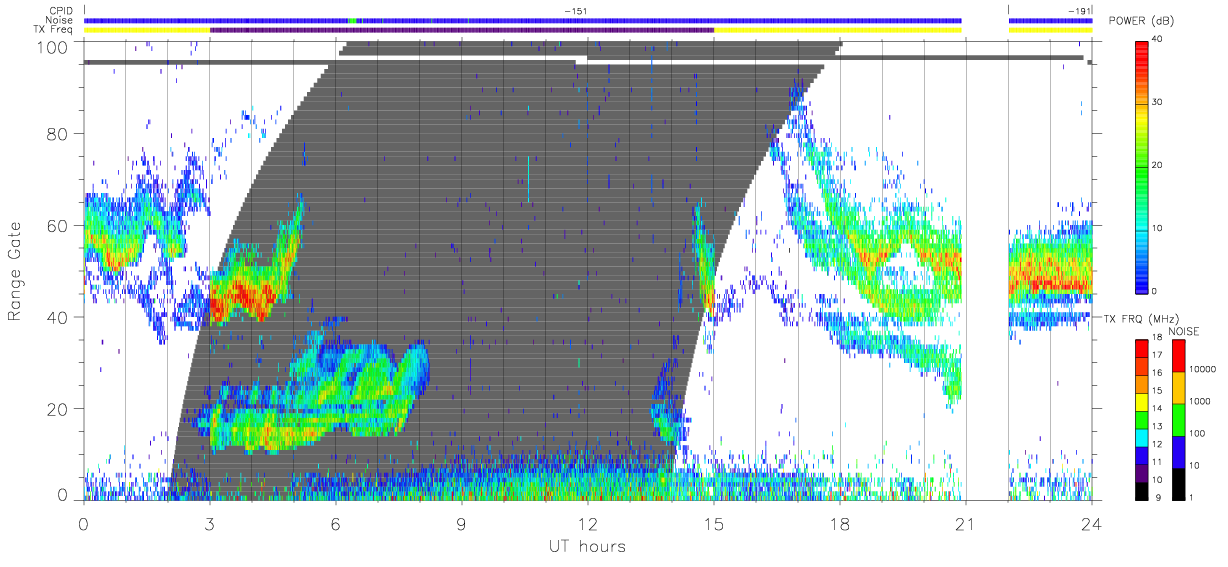The height and width of the screenshot is (567, 1228).
Task: Click the '30' tick on power colorbar
Action: coord(1159,102)
